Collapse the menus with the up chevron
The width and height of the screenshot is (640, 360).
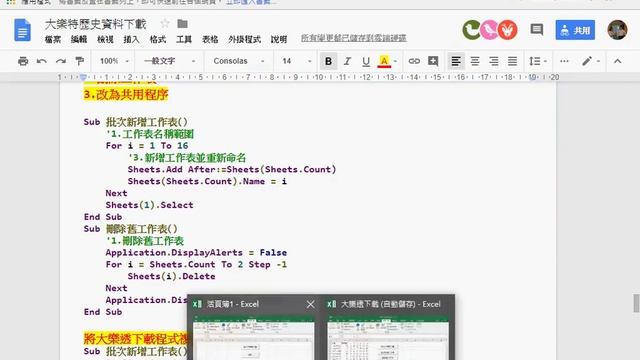click(618, 61)
